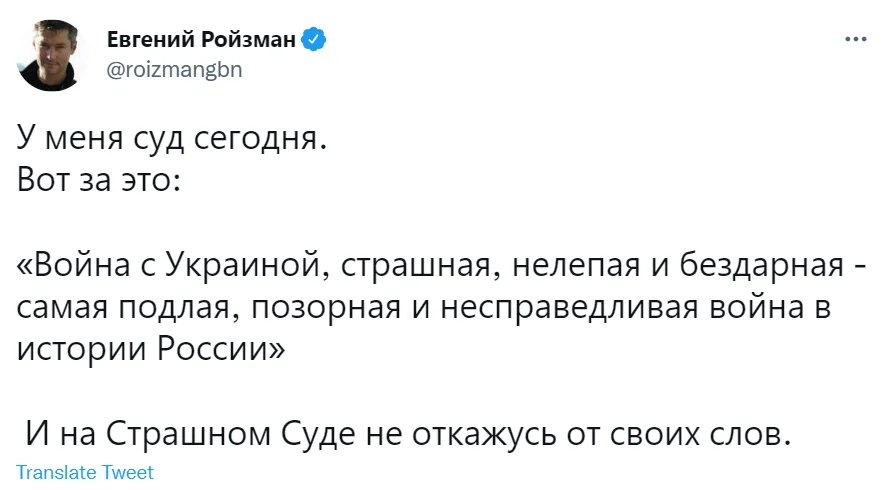Click the blue verified badge
Screen dimensions: 885x490
(315, 40)
